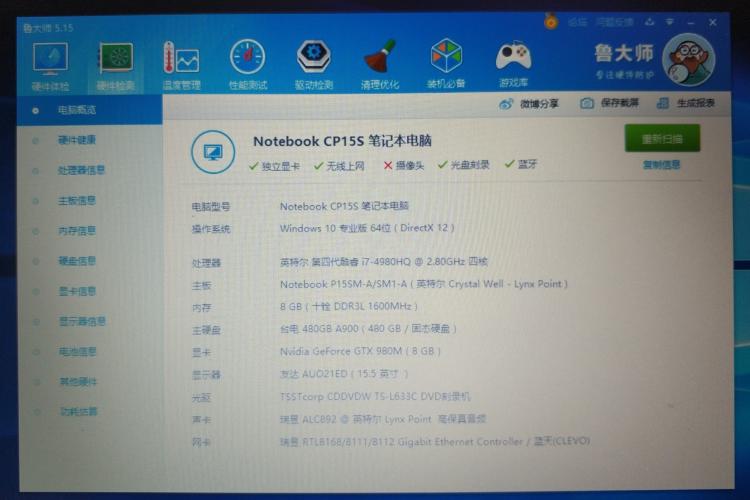Click 480GB A900 main disk value
The width and height of the screenshot is (750, 500).
368,329
